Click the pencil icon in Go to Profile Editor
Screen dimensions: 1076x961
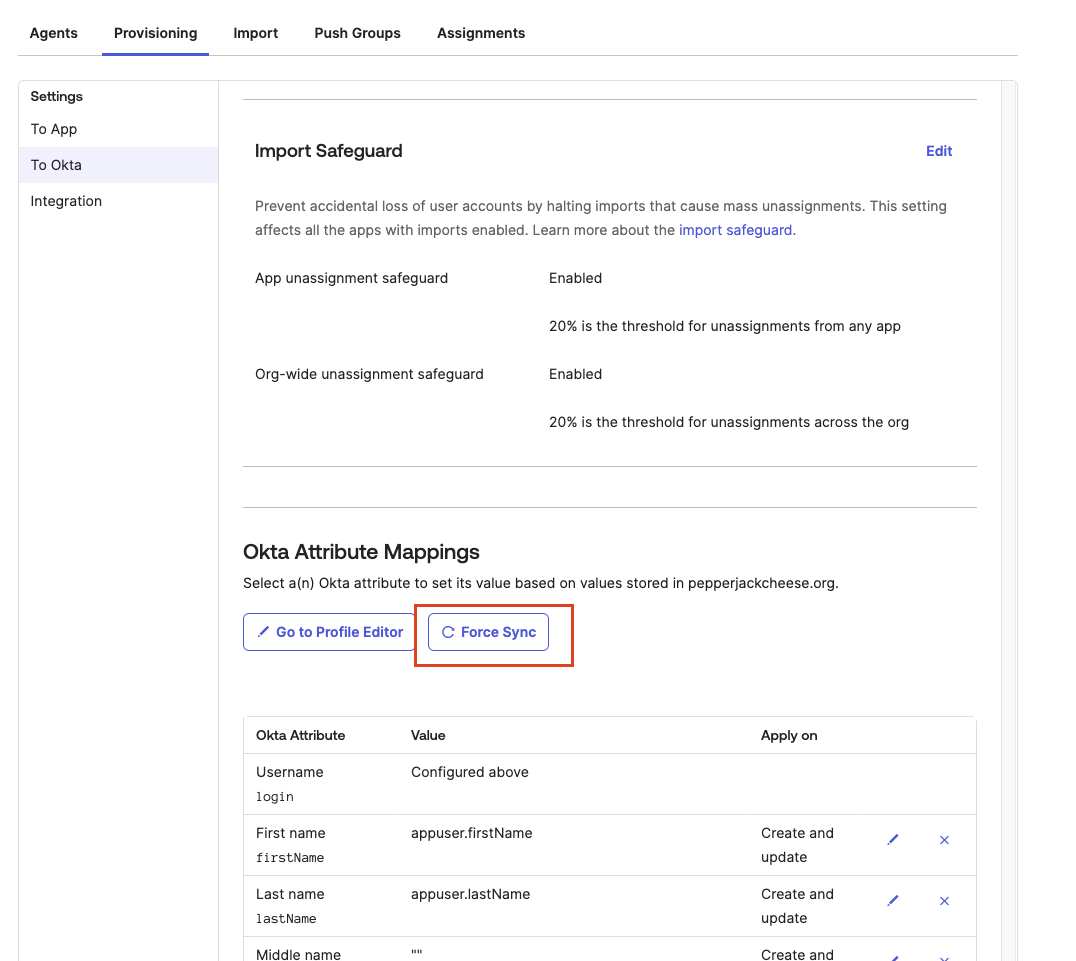[x=263, y=632]
